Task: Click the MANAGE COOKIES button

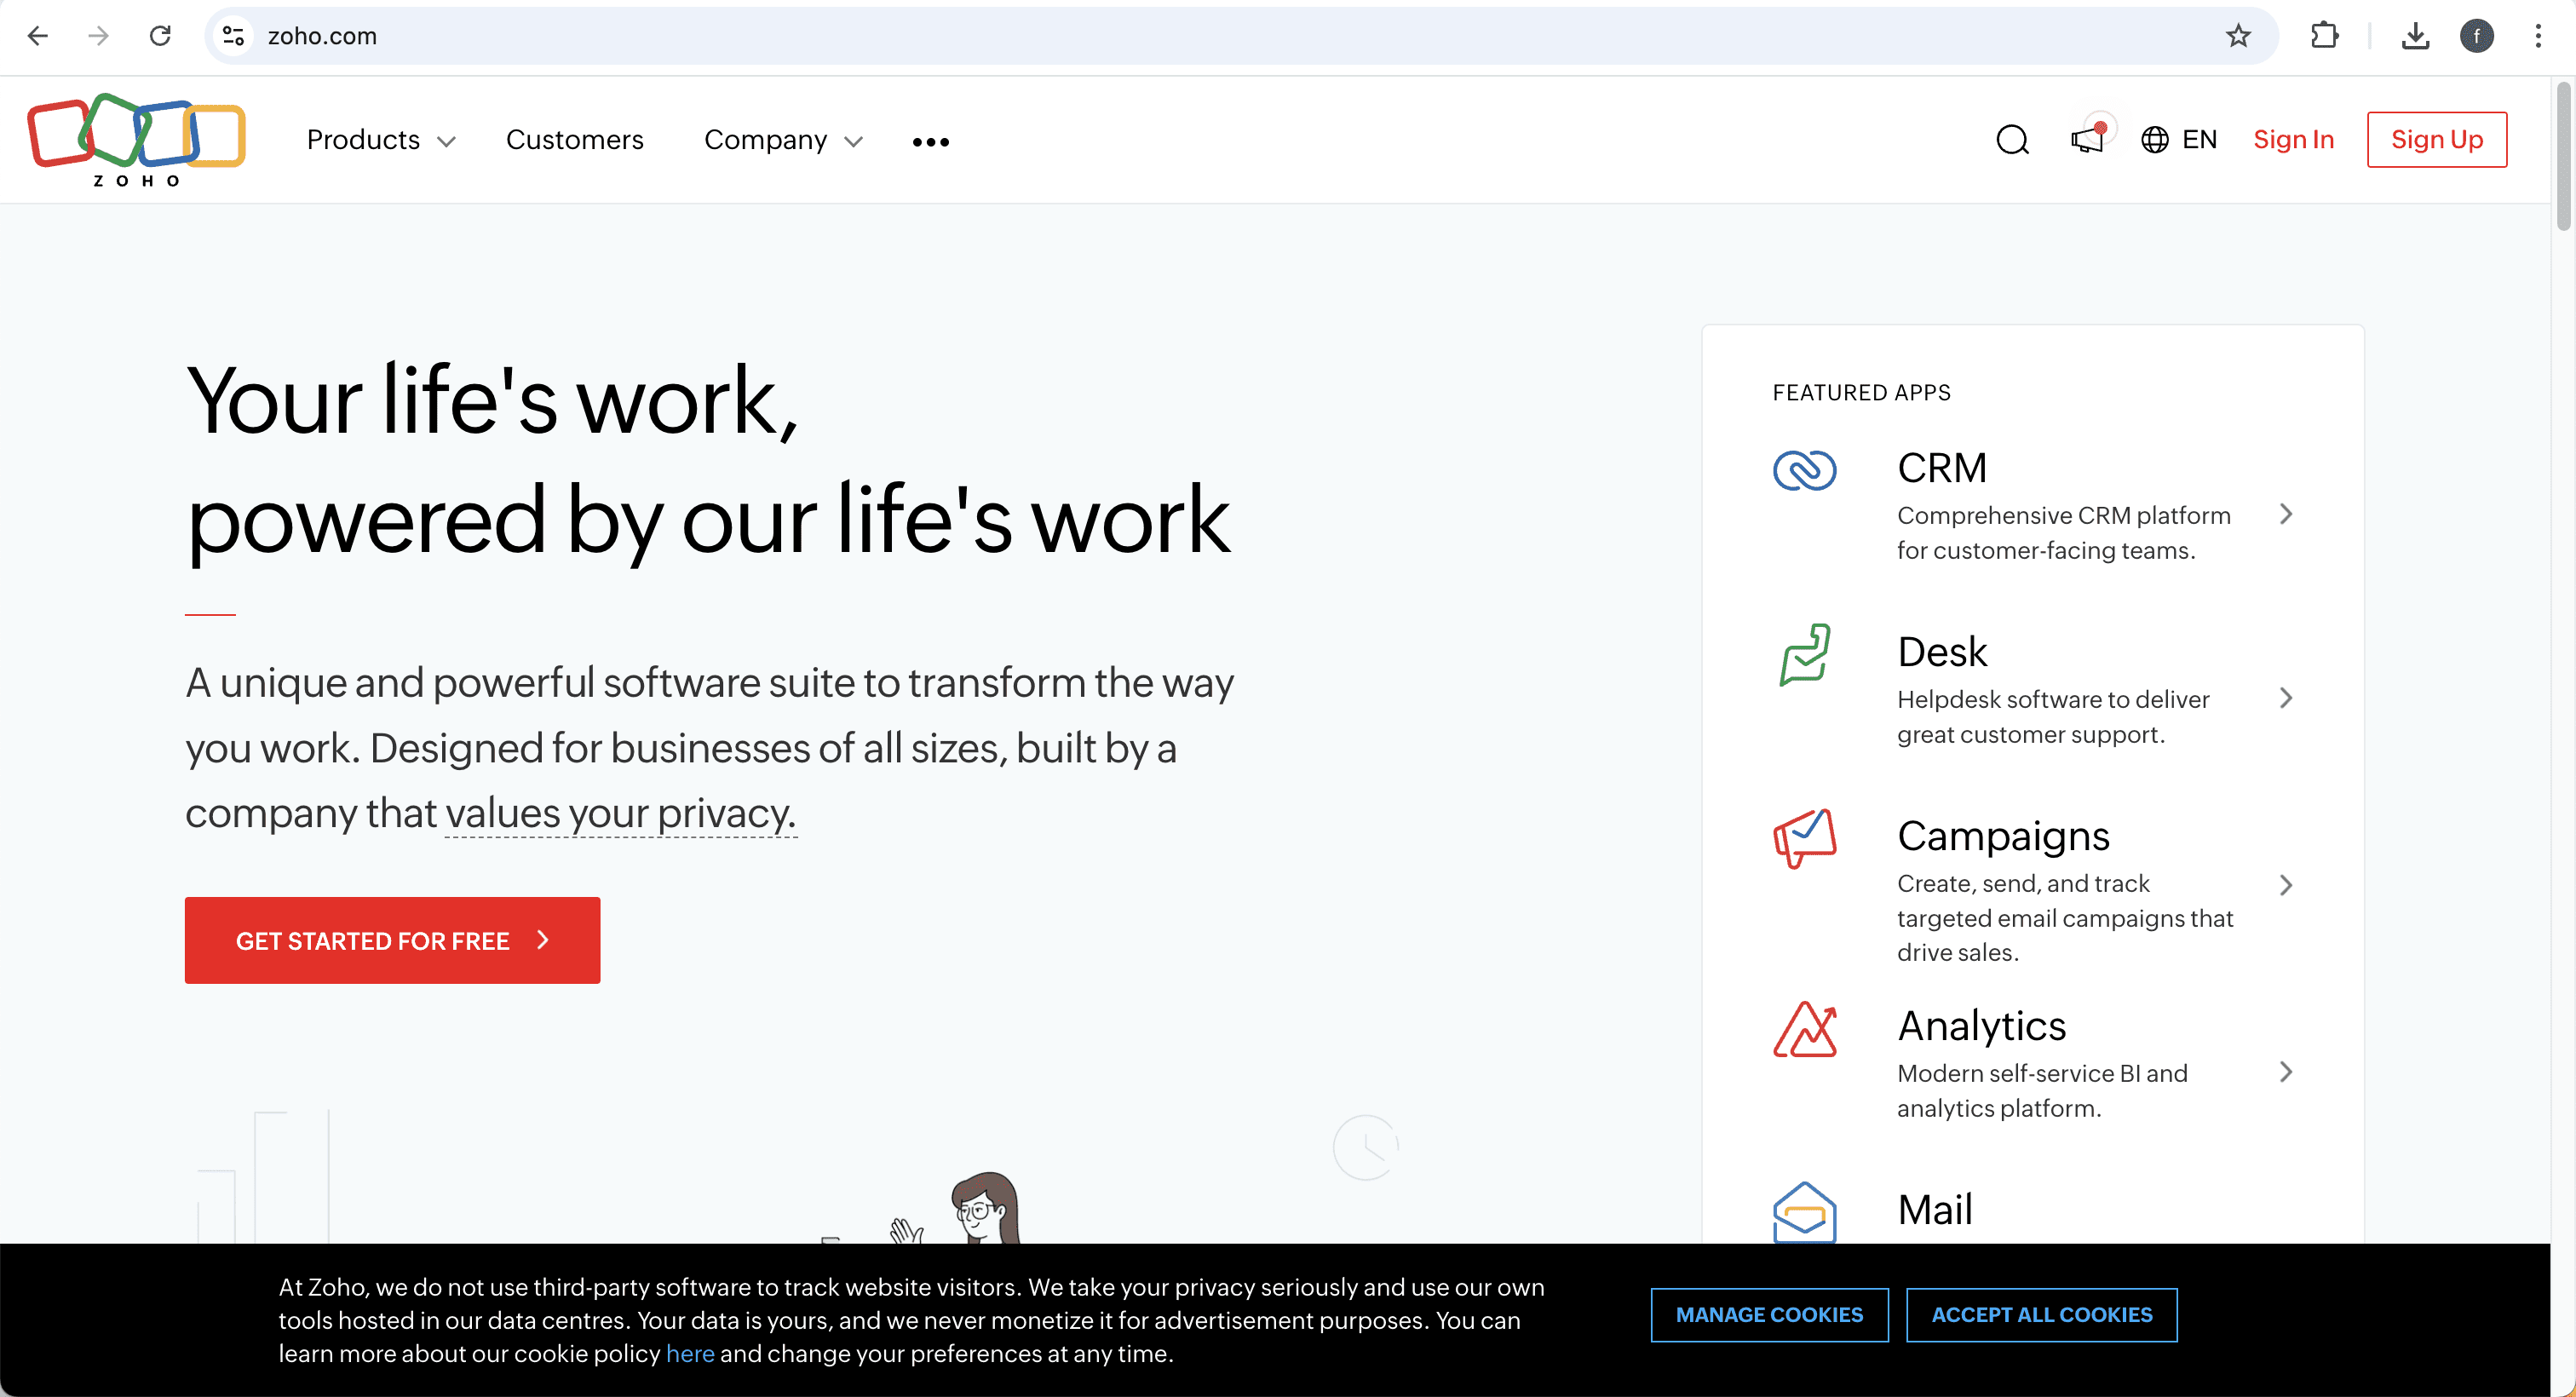Action: (1769, 1315)
